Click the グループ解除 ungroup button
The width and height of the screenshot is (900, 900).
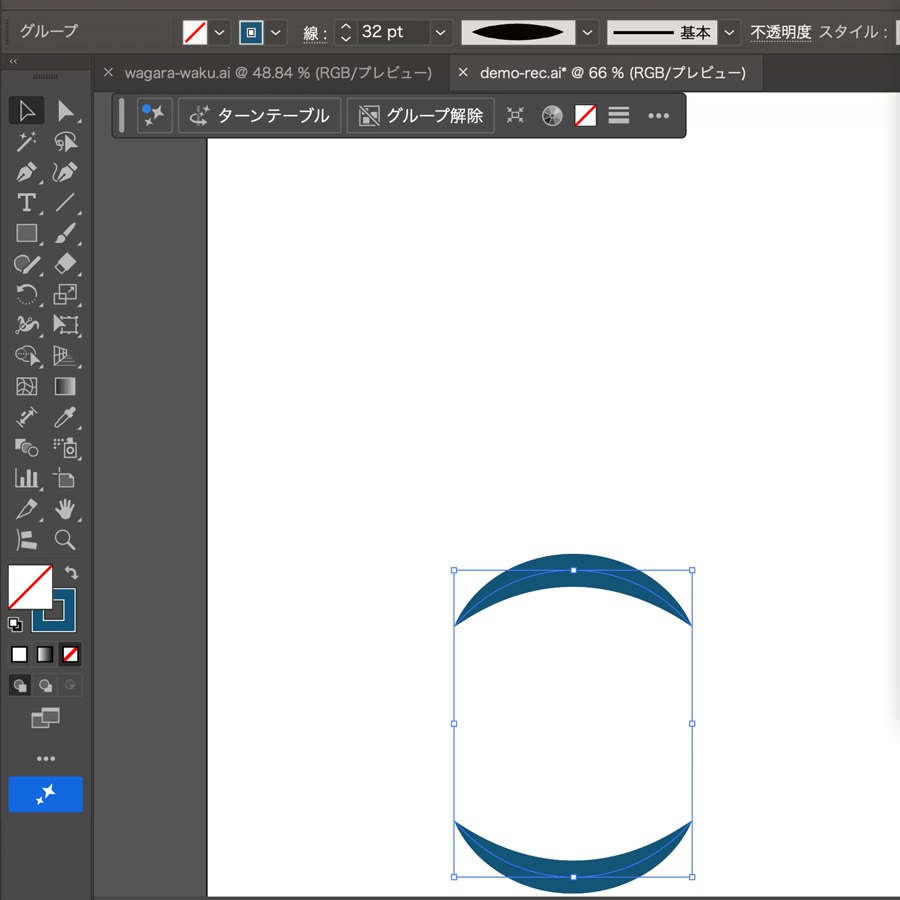click(x=421, y=116)
